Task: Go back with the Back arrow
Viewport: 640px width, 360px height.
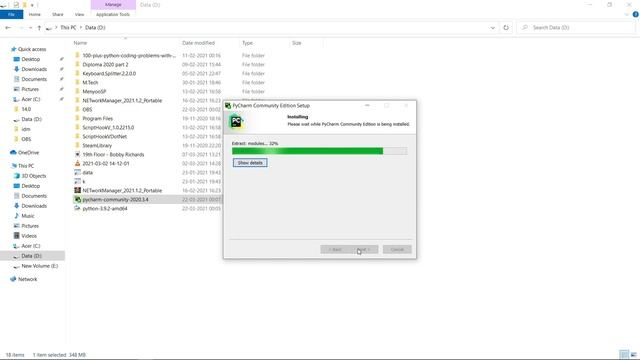Action: tap(8, 27)
